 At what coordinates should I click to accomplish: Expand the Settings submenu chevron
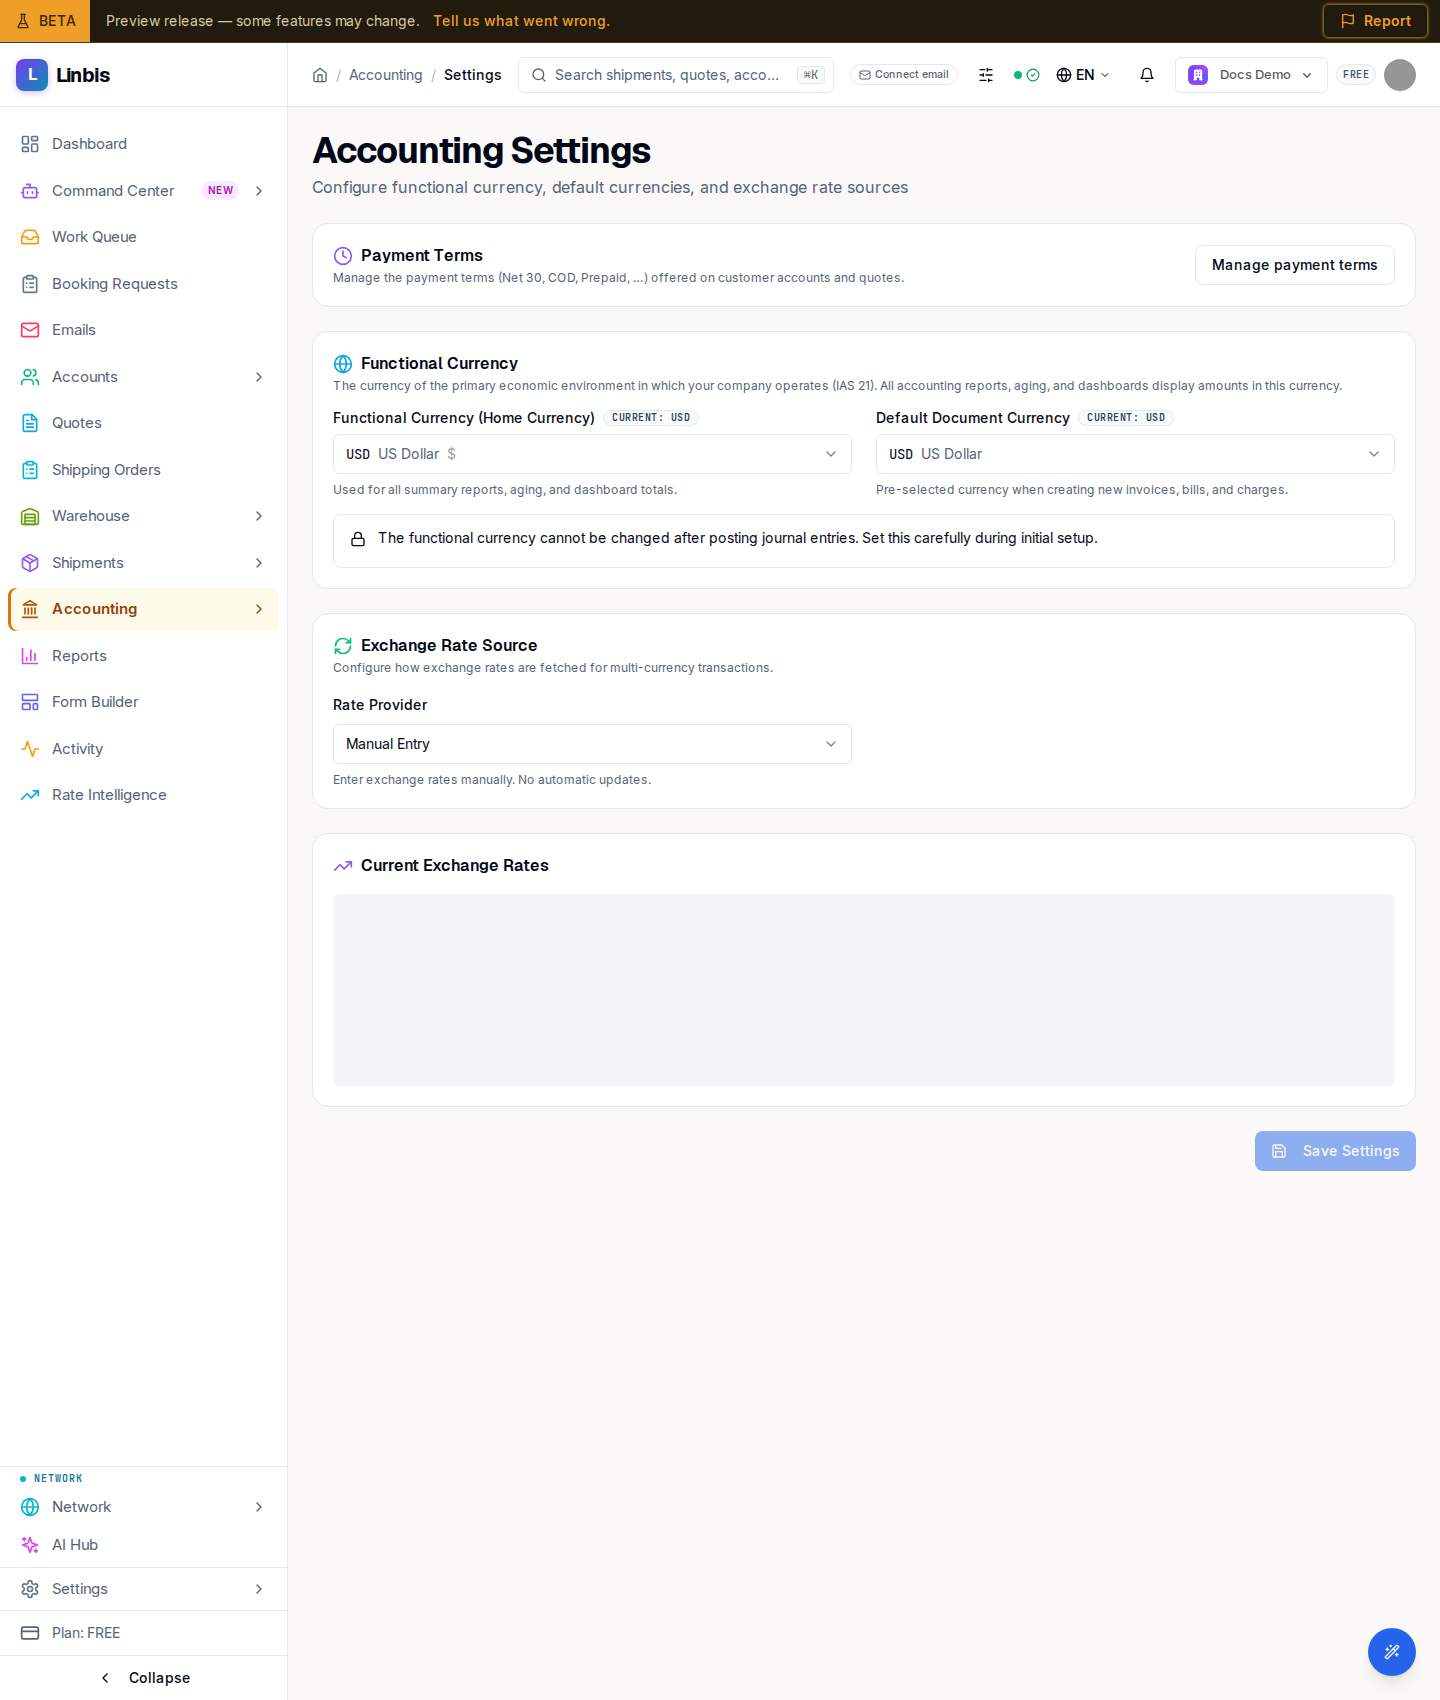(x=259, y=1589)
